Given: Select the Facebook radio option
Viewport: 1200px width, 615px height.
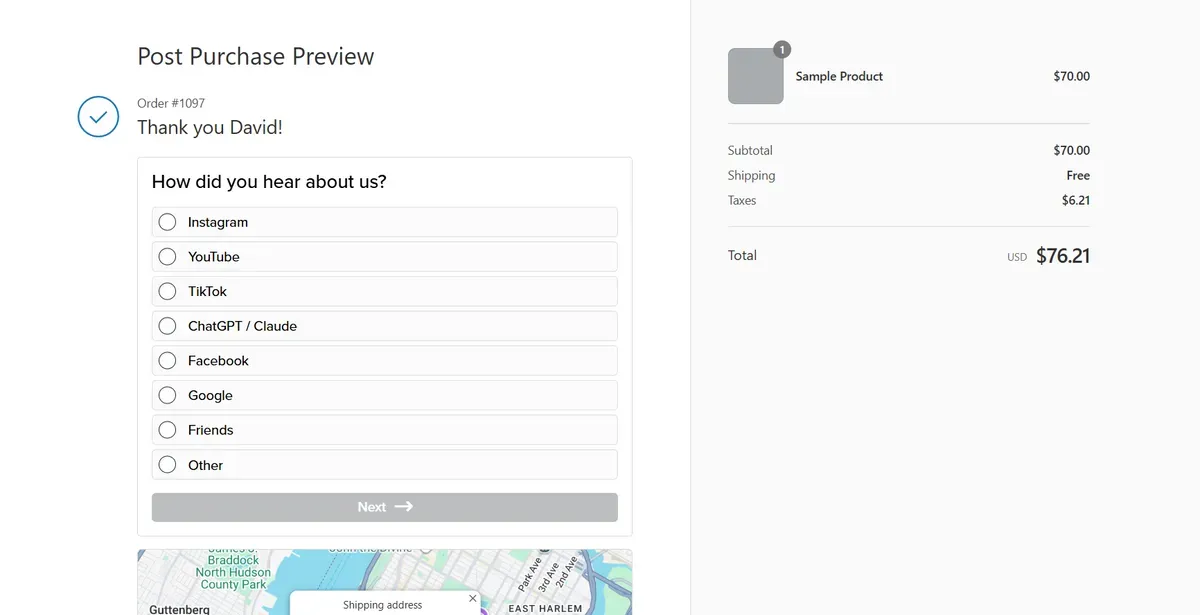Looking at the screenshot, I should click(384, 361).
